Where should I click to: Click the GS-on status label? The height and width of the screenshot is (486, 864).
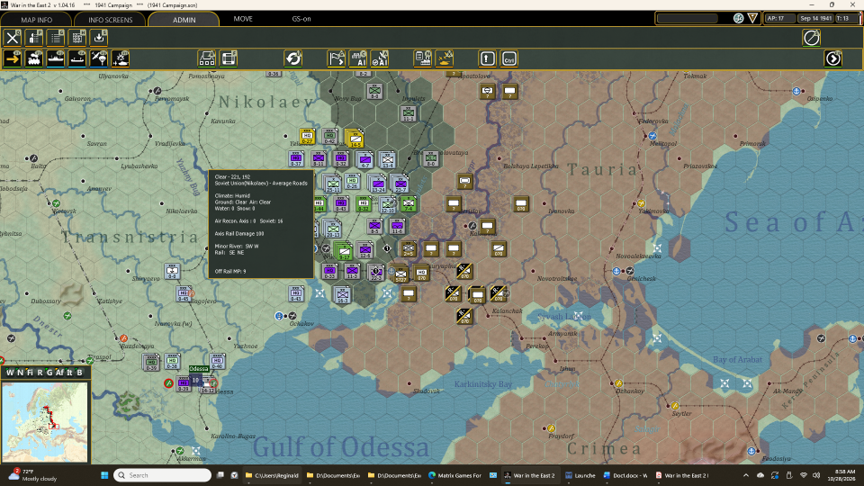pyautogui.click(x=301, y=19)
